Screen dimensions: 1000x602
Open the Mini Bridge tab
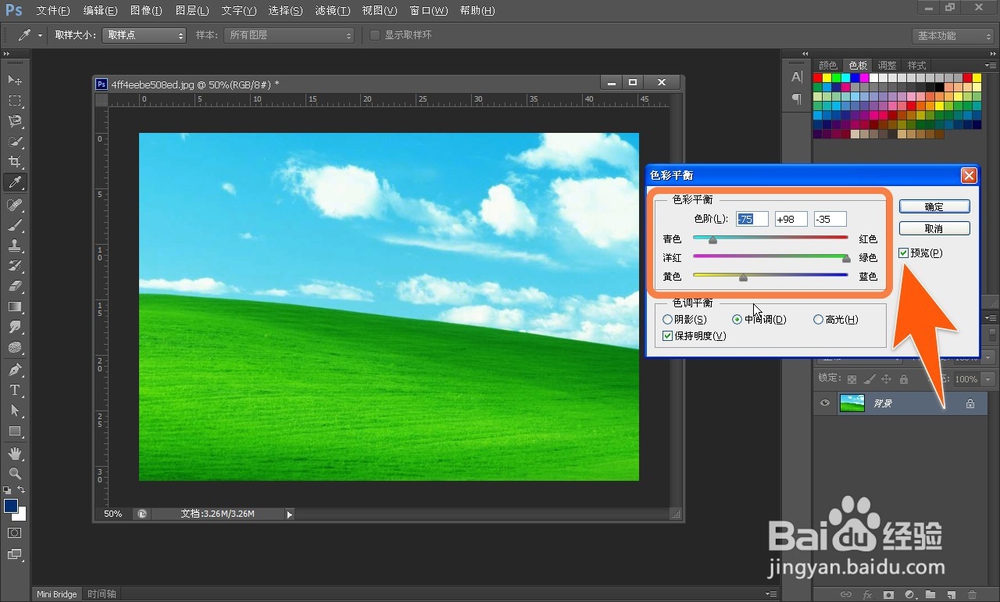coord(56,594)
